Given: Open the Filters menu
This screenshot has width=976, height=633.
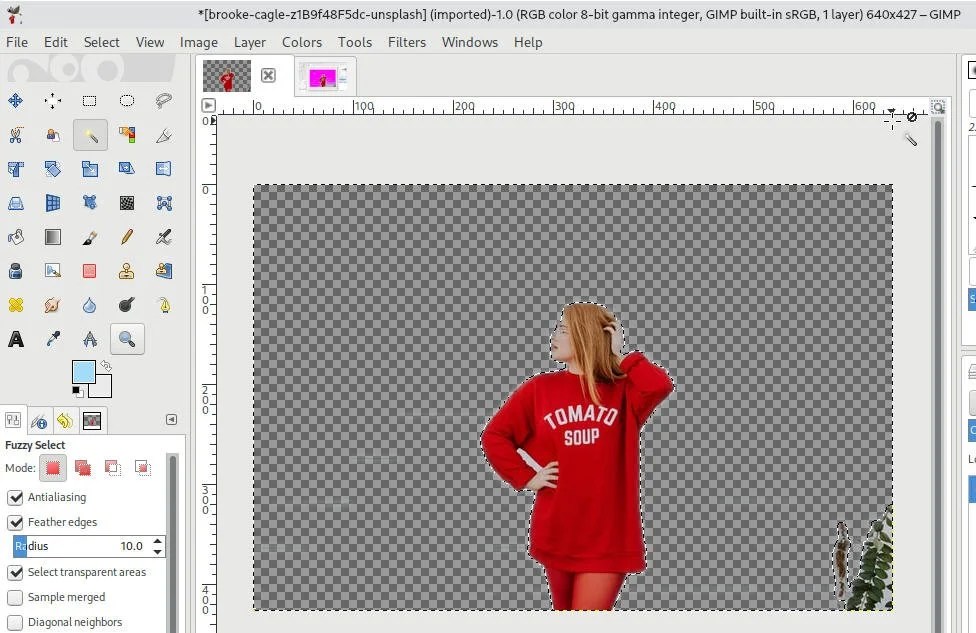Looking at the screenshot, I should (406, 42).
